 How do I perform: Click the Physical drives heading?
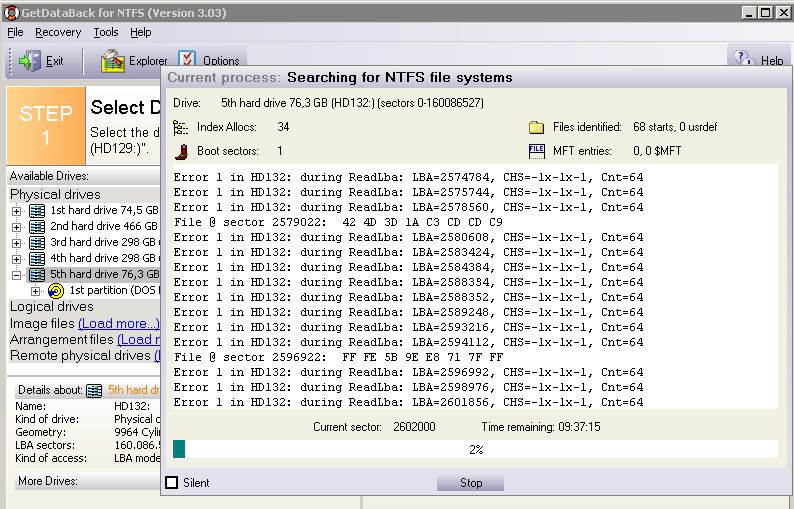pos(55,194)
